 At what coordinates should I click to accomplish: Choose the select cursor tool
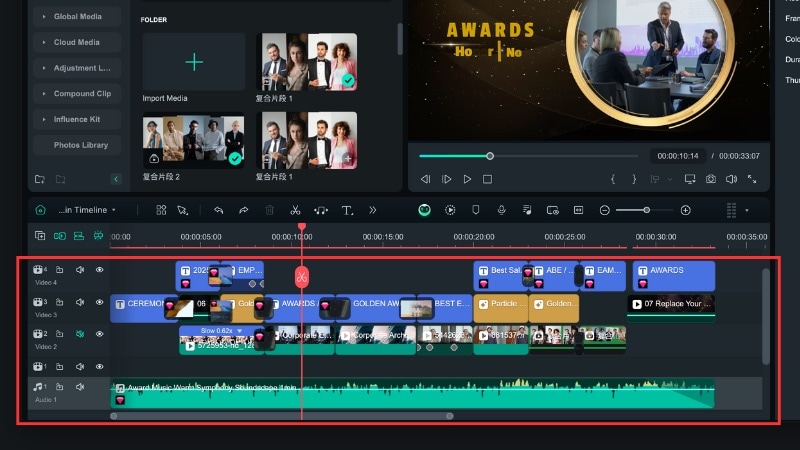click(182, 210)
